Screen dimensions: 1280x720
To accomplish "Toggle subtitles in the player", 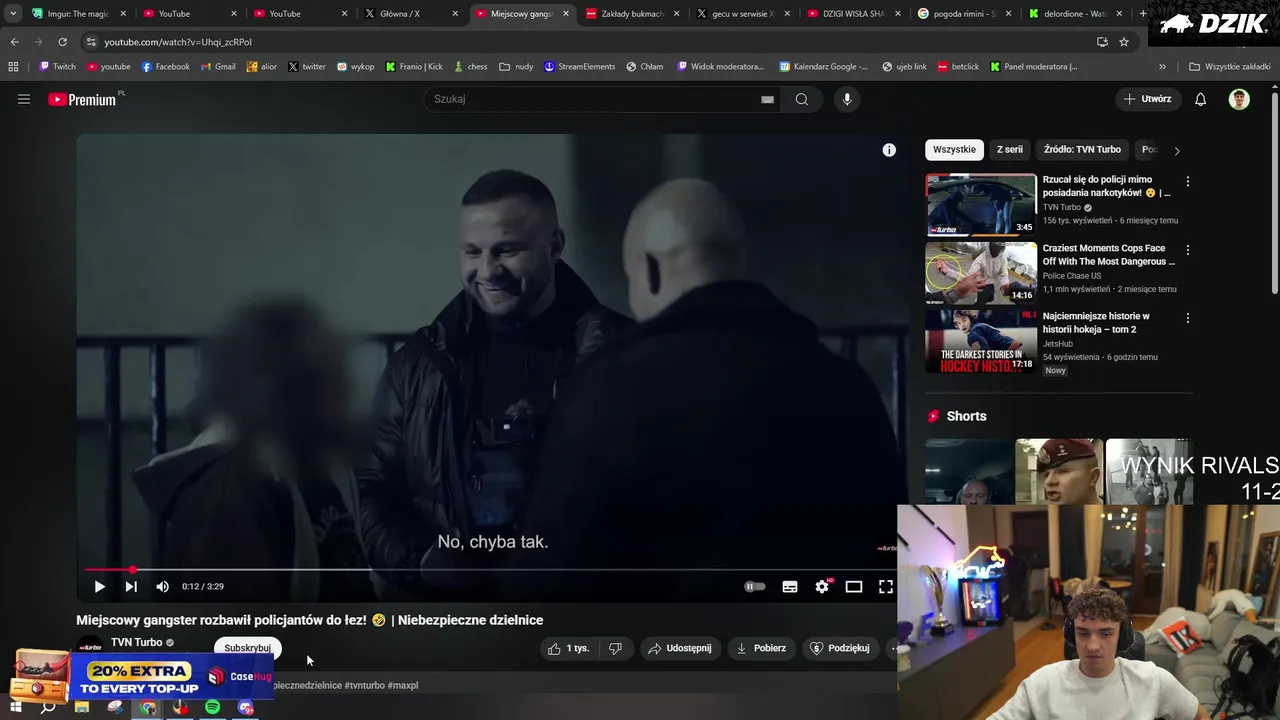I will point(790,587).
